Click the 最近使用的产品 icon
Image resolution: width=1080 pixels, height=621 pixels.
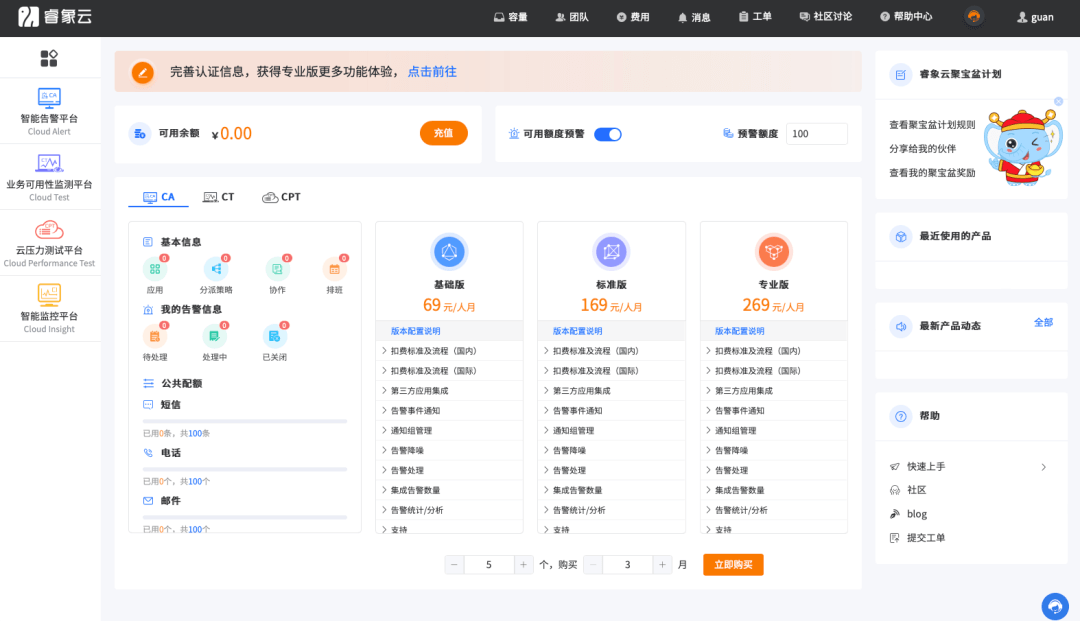pyautogui.click(x=900, y=236)
